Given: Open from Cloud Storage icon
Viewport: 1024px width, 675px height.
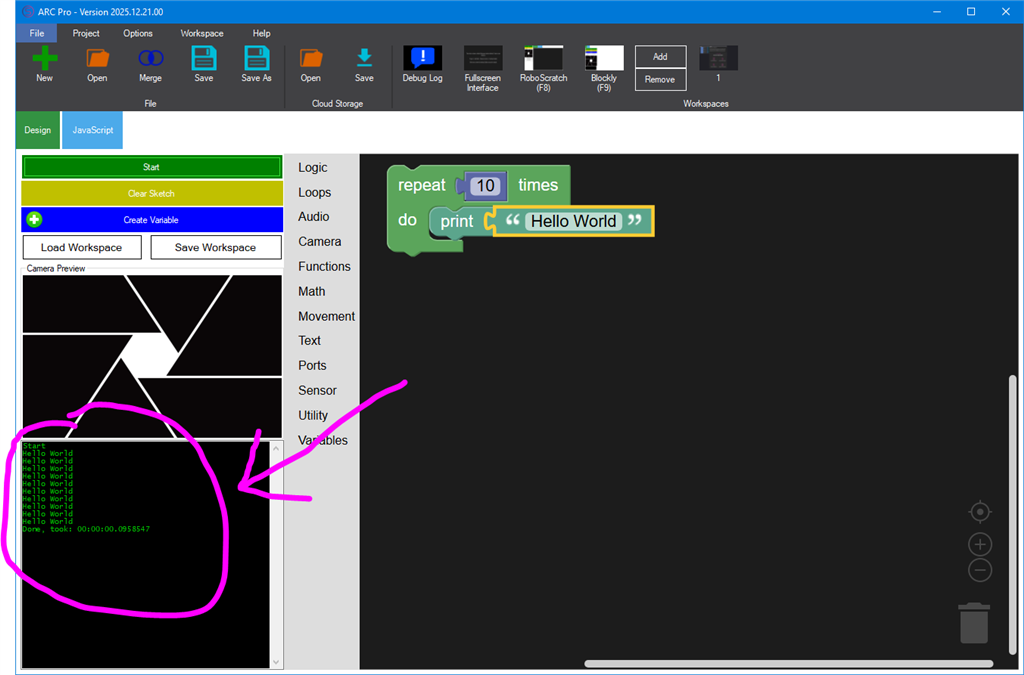Looking at the screenshot, I should [x=311, y=59].
